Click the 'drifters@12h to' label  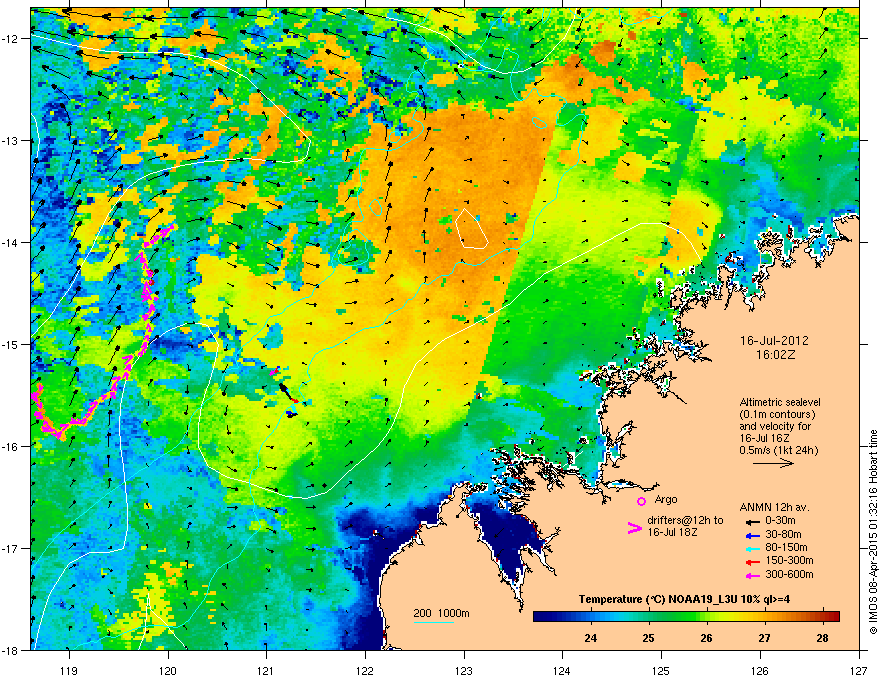click(x=685, y=521)
